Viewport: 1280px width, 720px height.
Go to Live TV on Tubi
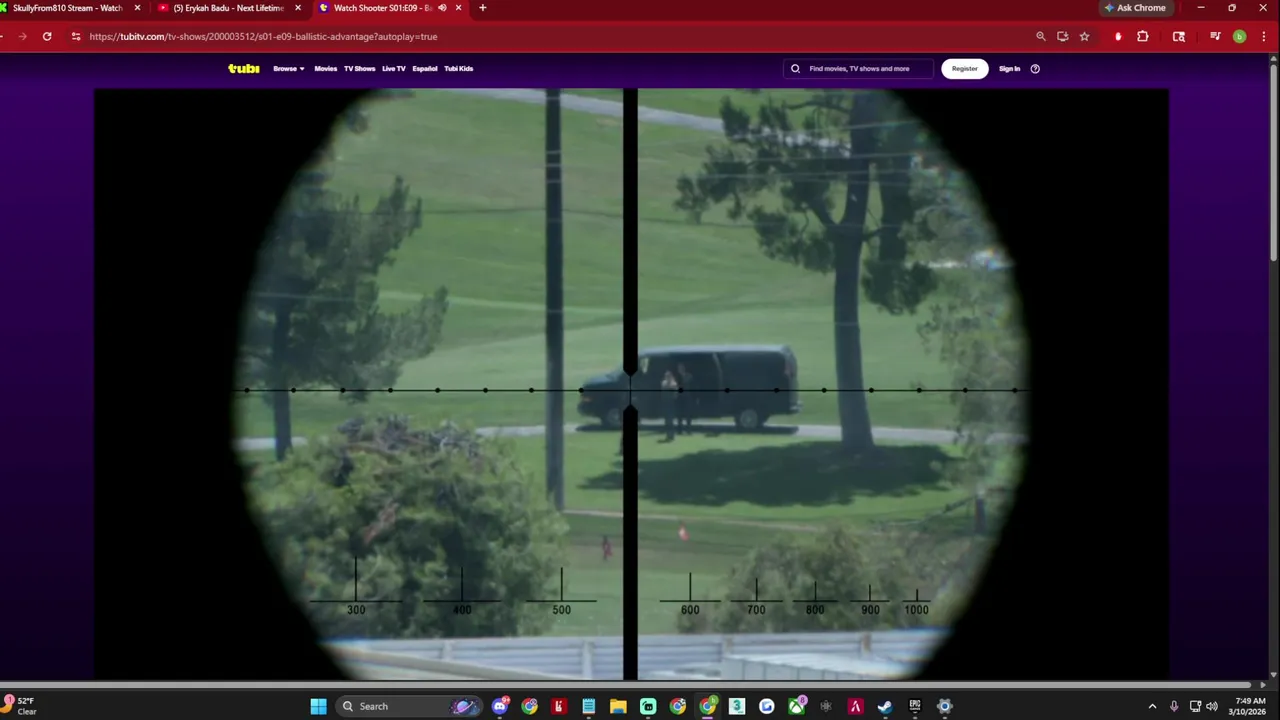[x=394, y=69]
